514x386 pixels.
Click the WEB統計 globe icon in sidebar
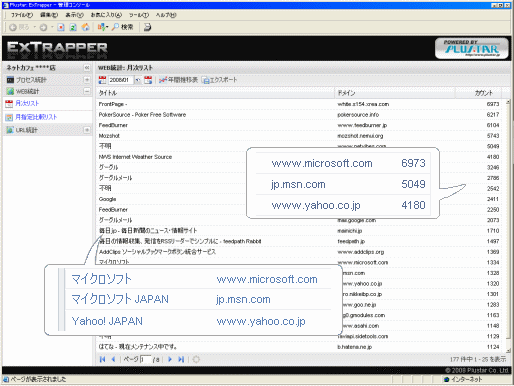pyautogui.click(x=10, y=91)
